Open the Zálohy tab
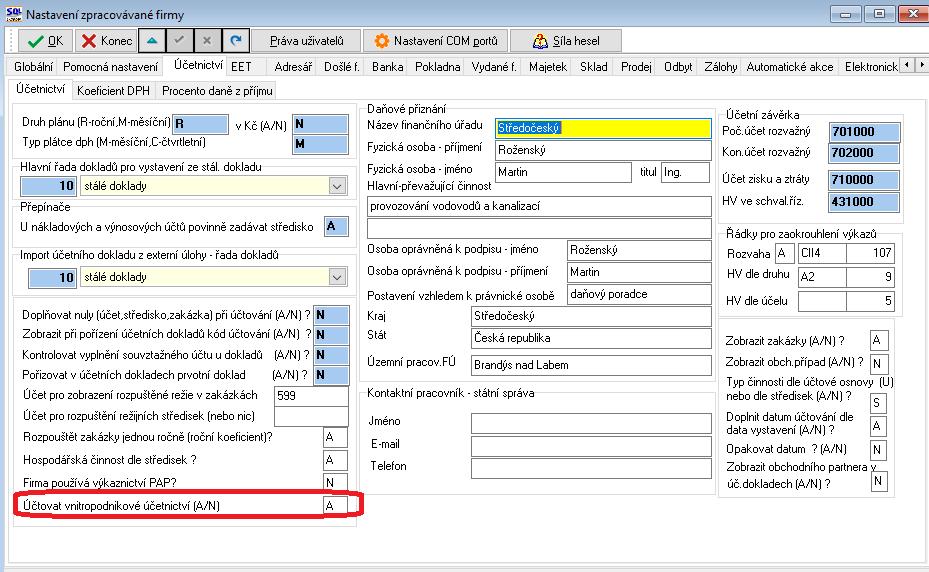This screenshot has height=572, width=929. click(720, 67)
